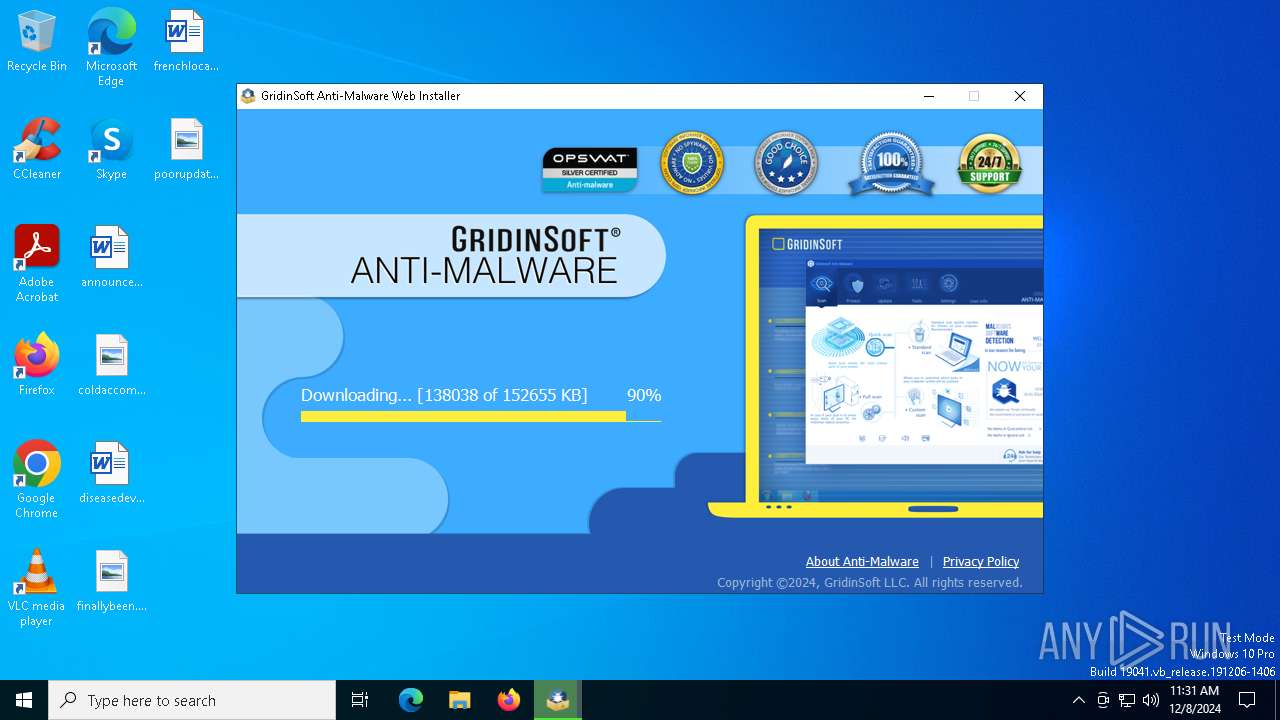This screenshot has height=720, width=1280.
Task: Open Firefox from the taskbar
Action: coord(508,700)
